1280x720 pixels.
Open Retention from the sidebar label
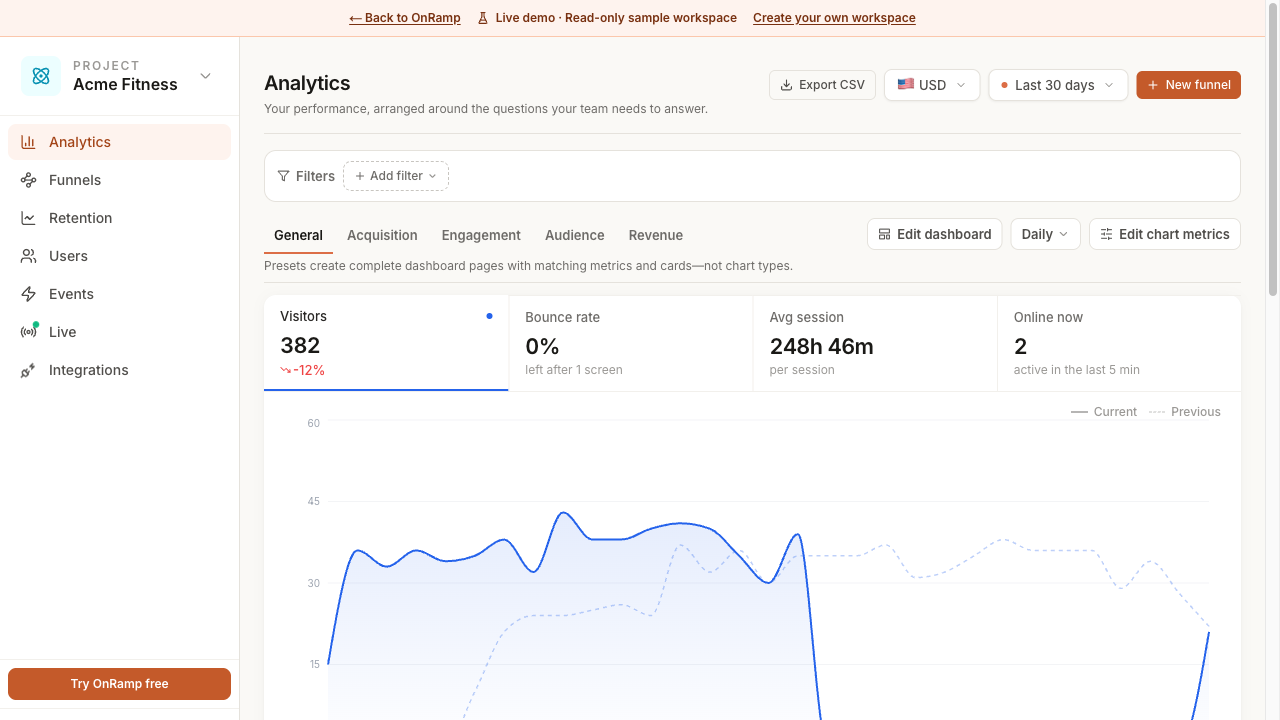pyautogui.click(x=80, y=218)
